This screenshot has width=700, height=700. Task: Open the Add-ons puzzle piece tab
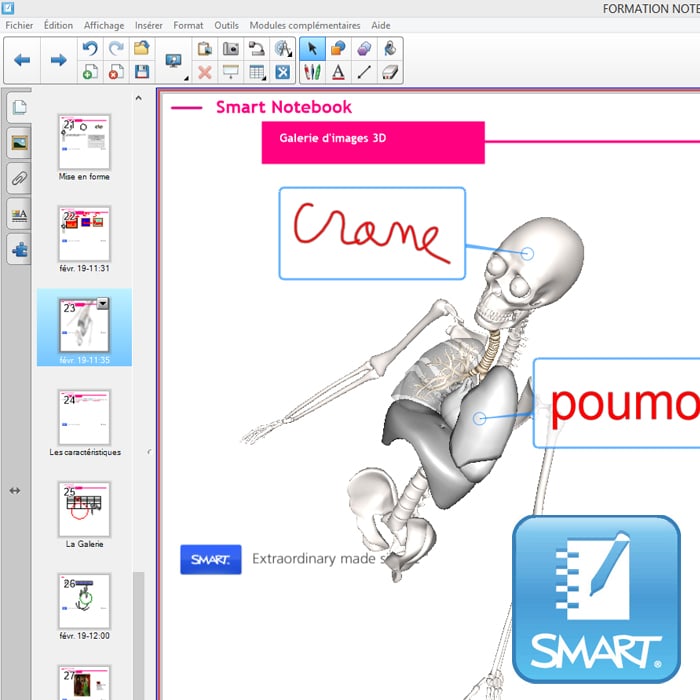click(x=18, y=249)
